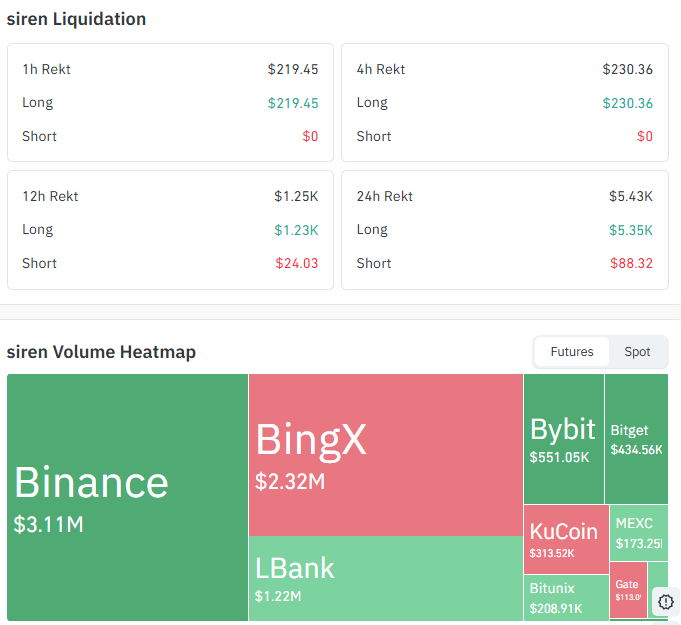Click the siren Volume Heatmap heading
Viewport: 681px width, 625px height.
pyautogui.click(x=101, y=352)
